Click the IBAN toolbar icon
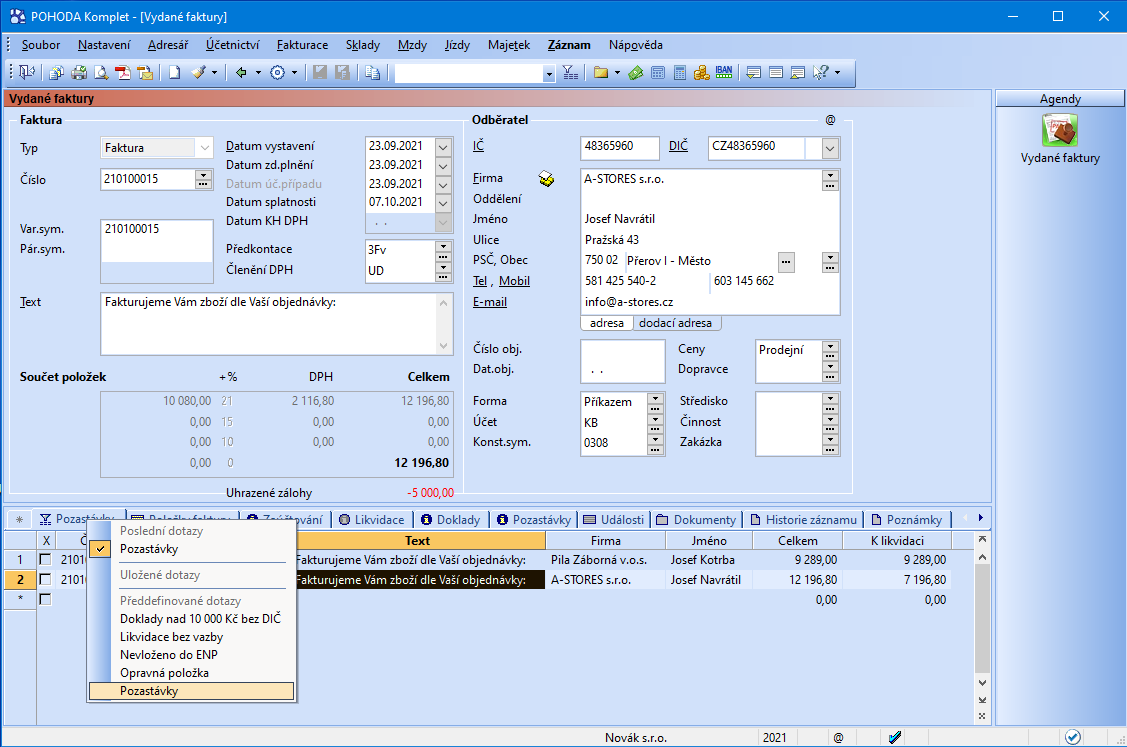The image size is (1127, 747). [724, 72]
